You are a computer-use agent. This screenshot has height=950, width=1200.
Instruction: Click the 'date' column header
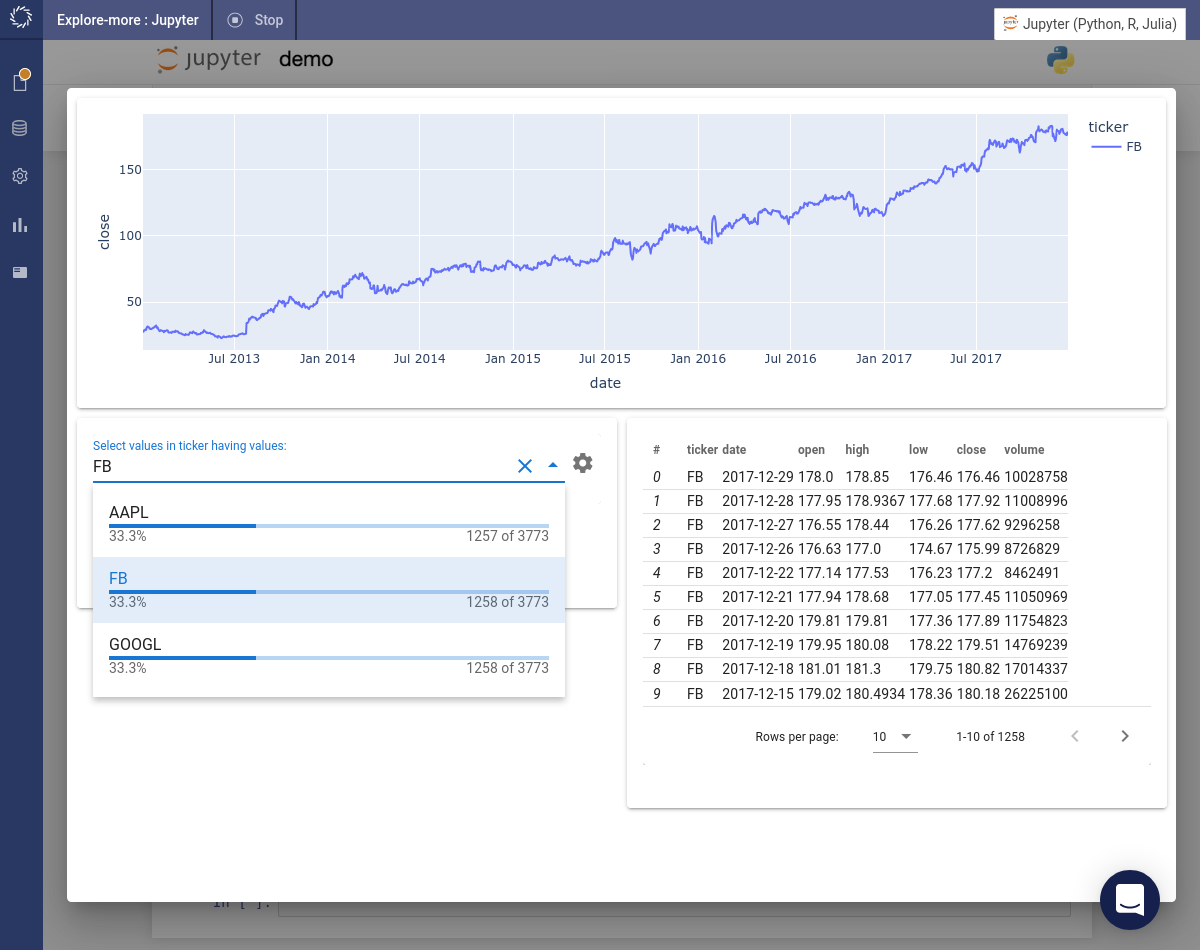[734, 450]
